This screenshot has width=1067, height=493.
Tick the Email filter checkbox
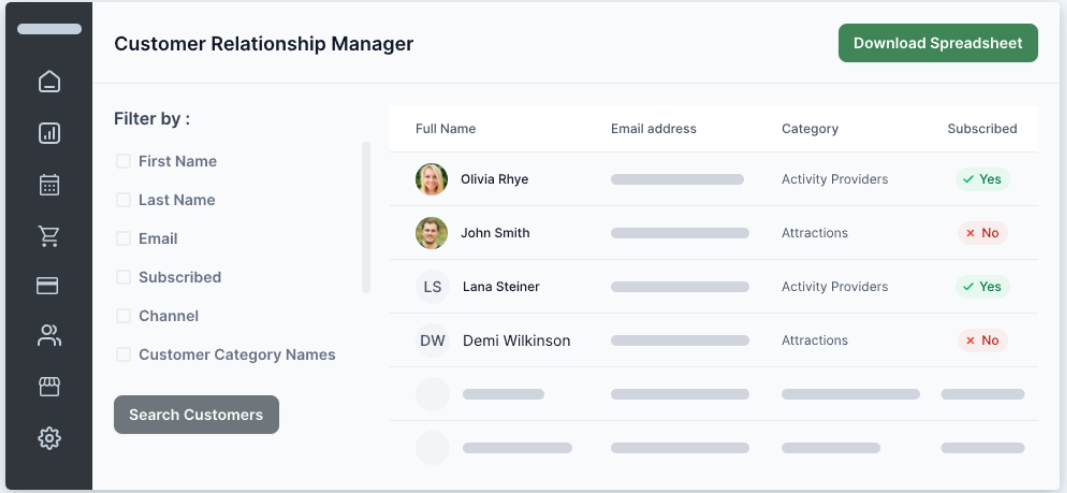point(123,238)
